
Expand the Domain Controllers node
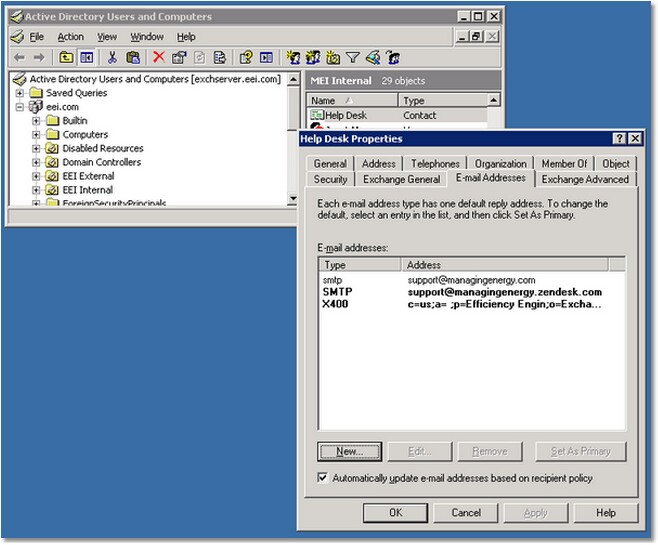pos(36,162)
